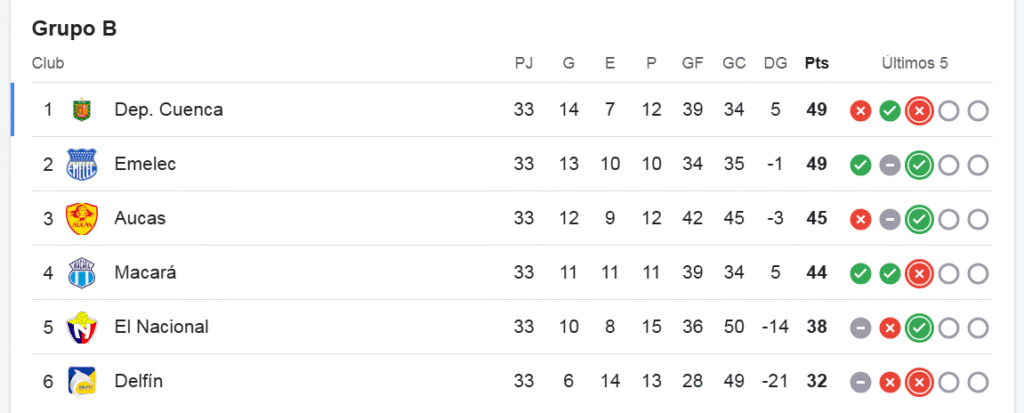Open the Emelec team name link
The width and height of the screenshot is (1024, 413).
tap(145, 164)
